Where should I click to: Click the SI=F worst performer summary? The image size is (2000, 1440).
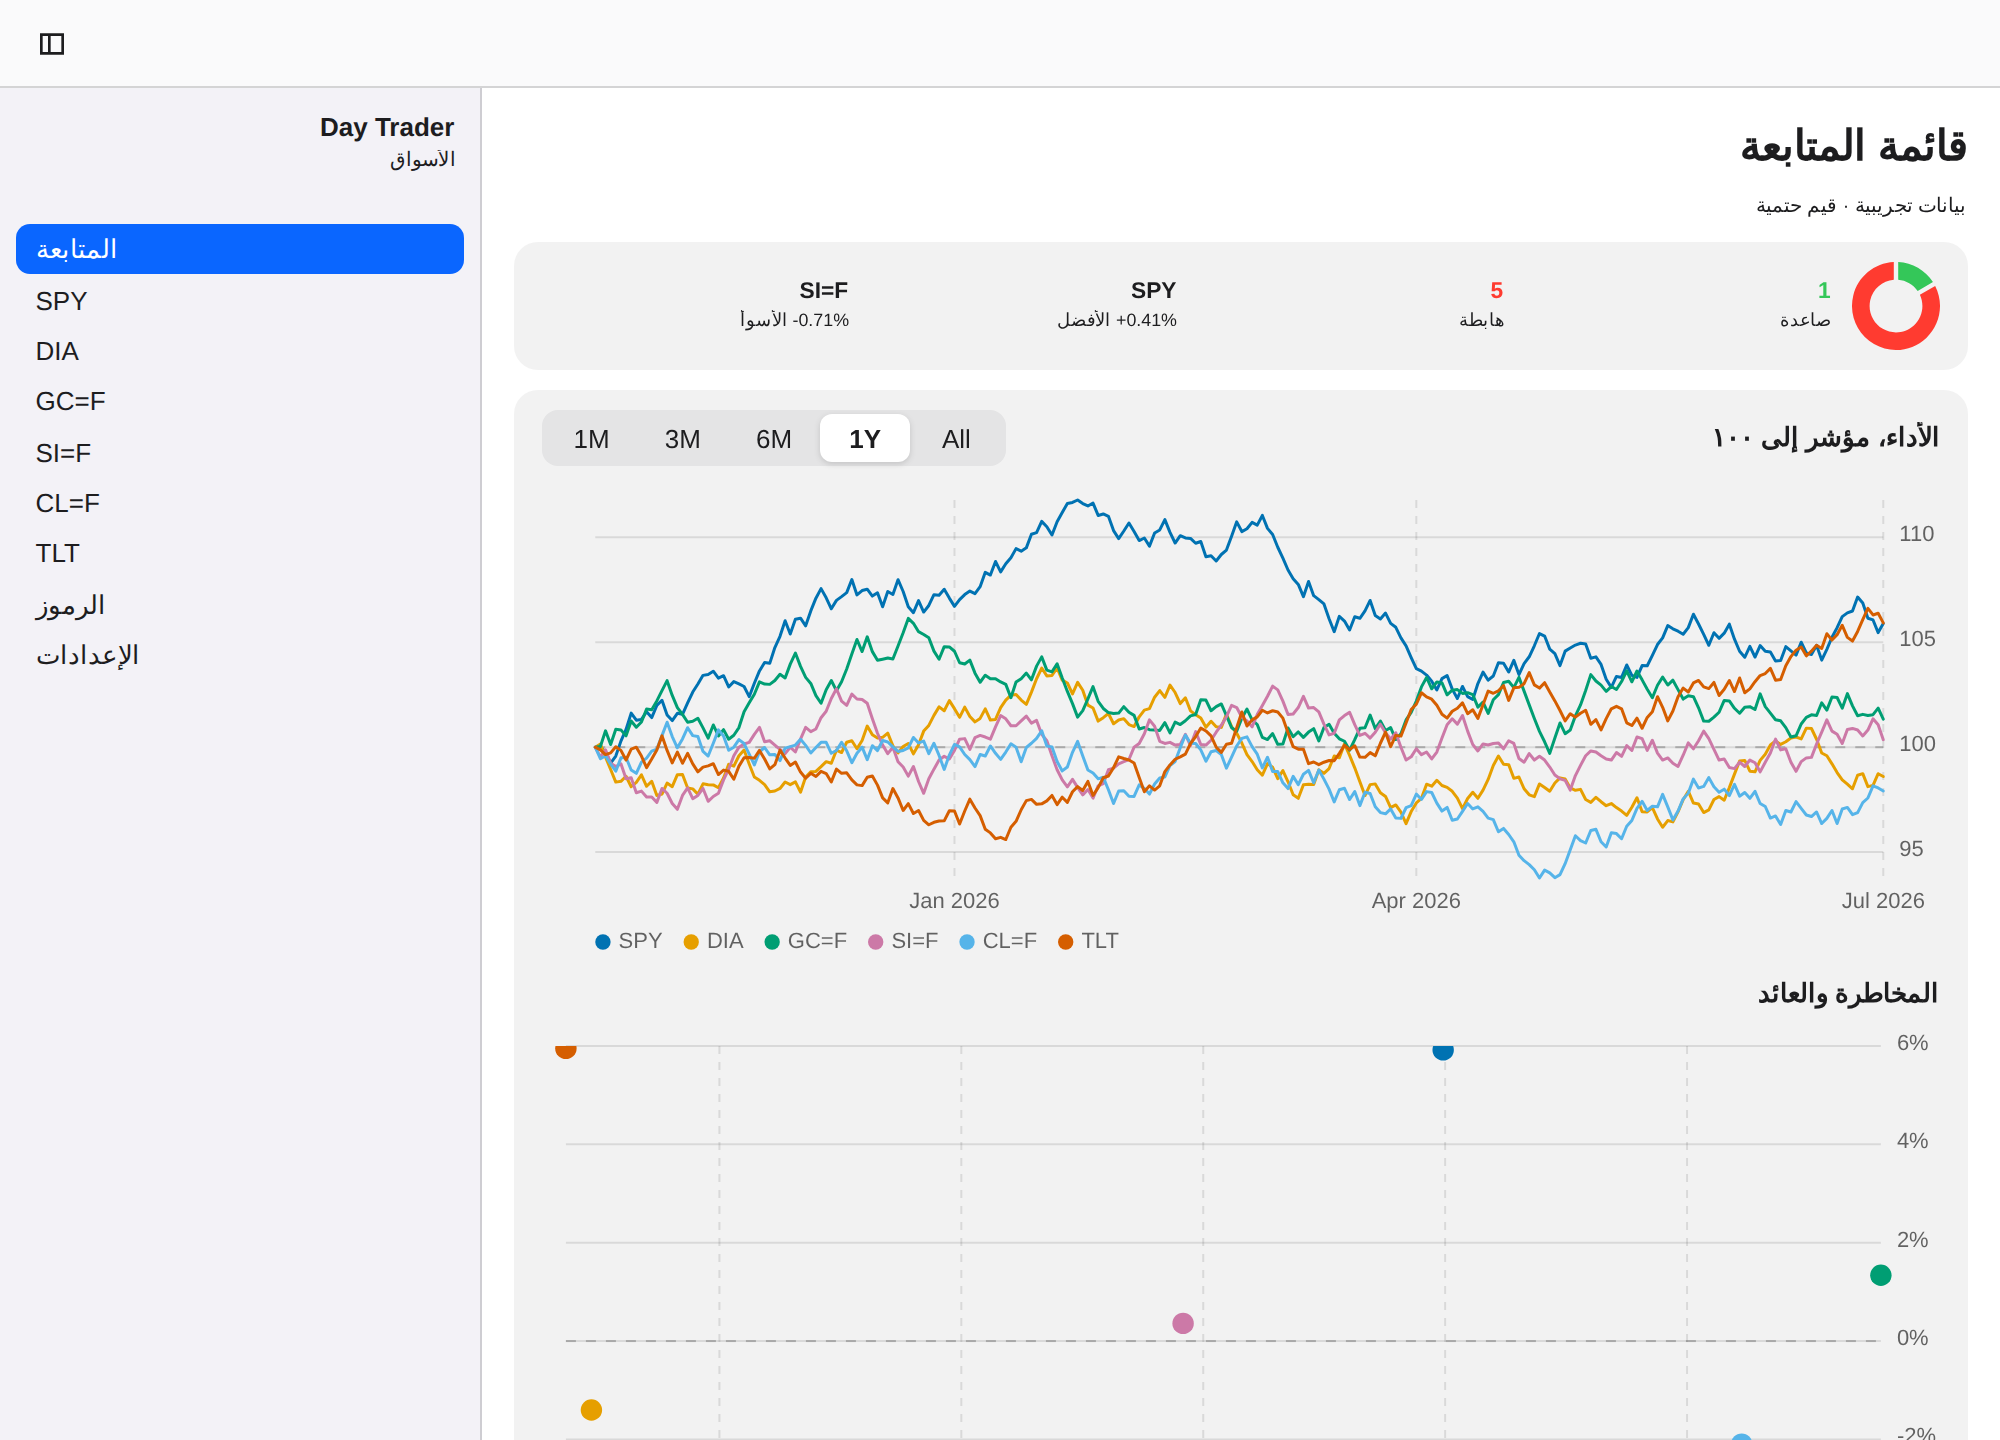tap(794, 304)
